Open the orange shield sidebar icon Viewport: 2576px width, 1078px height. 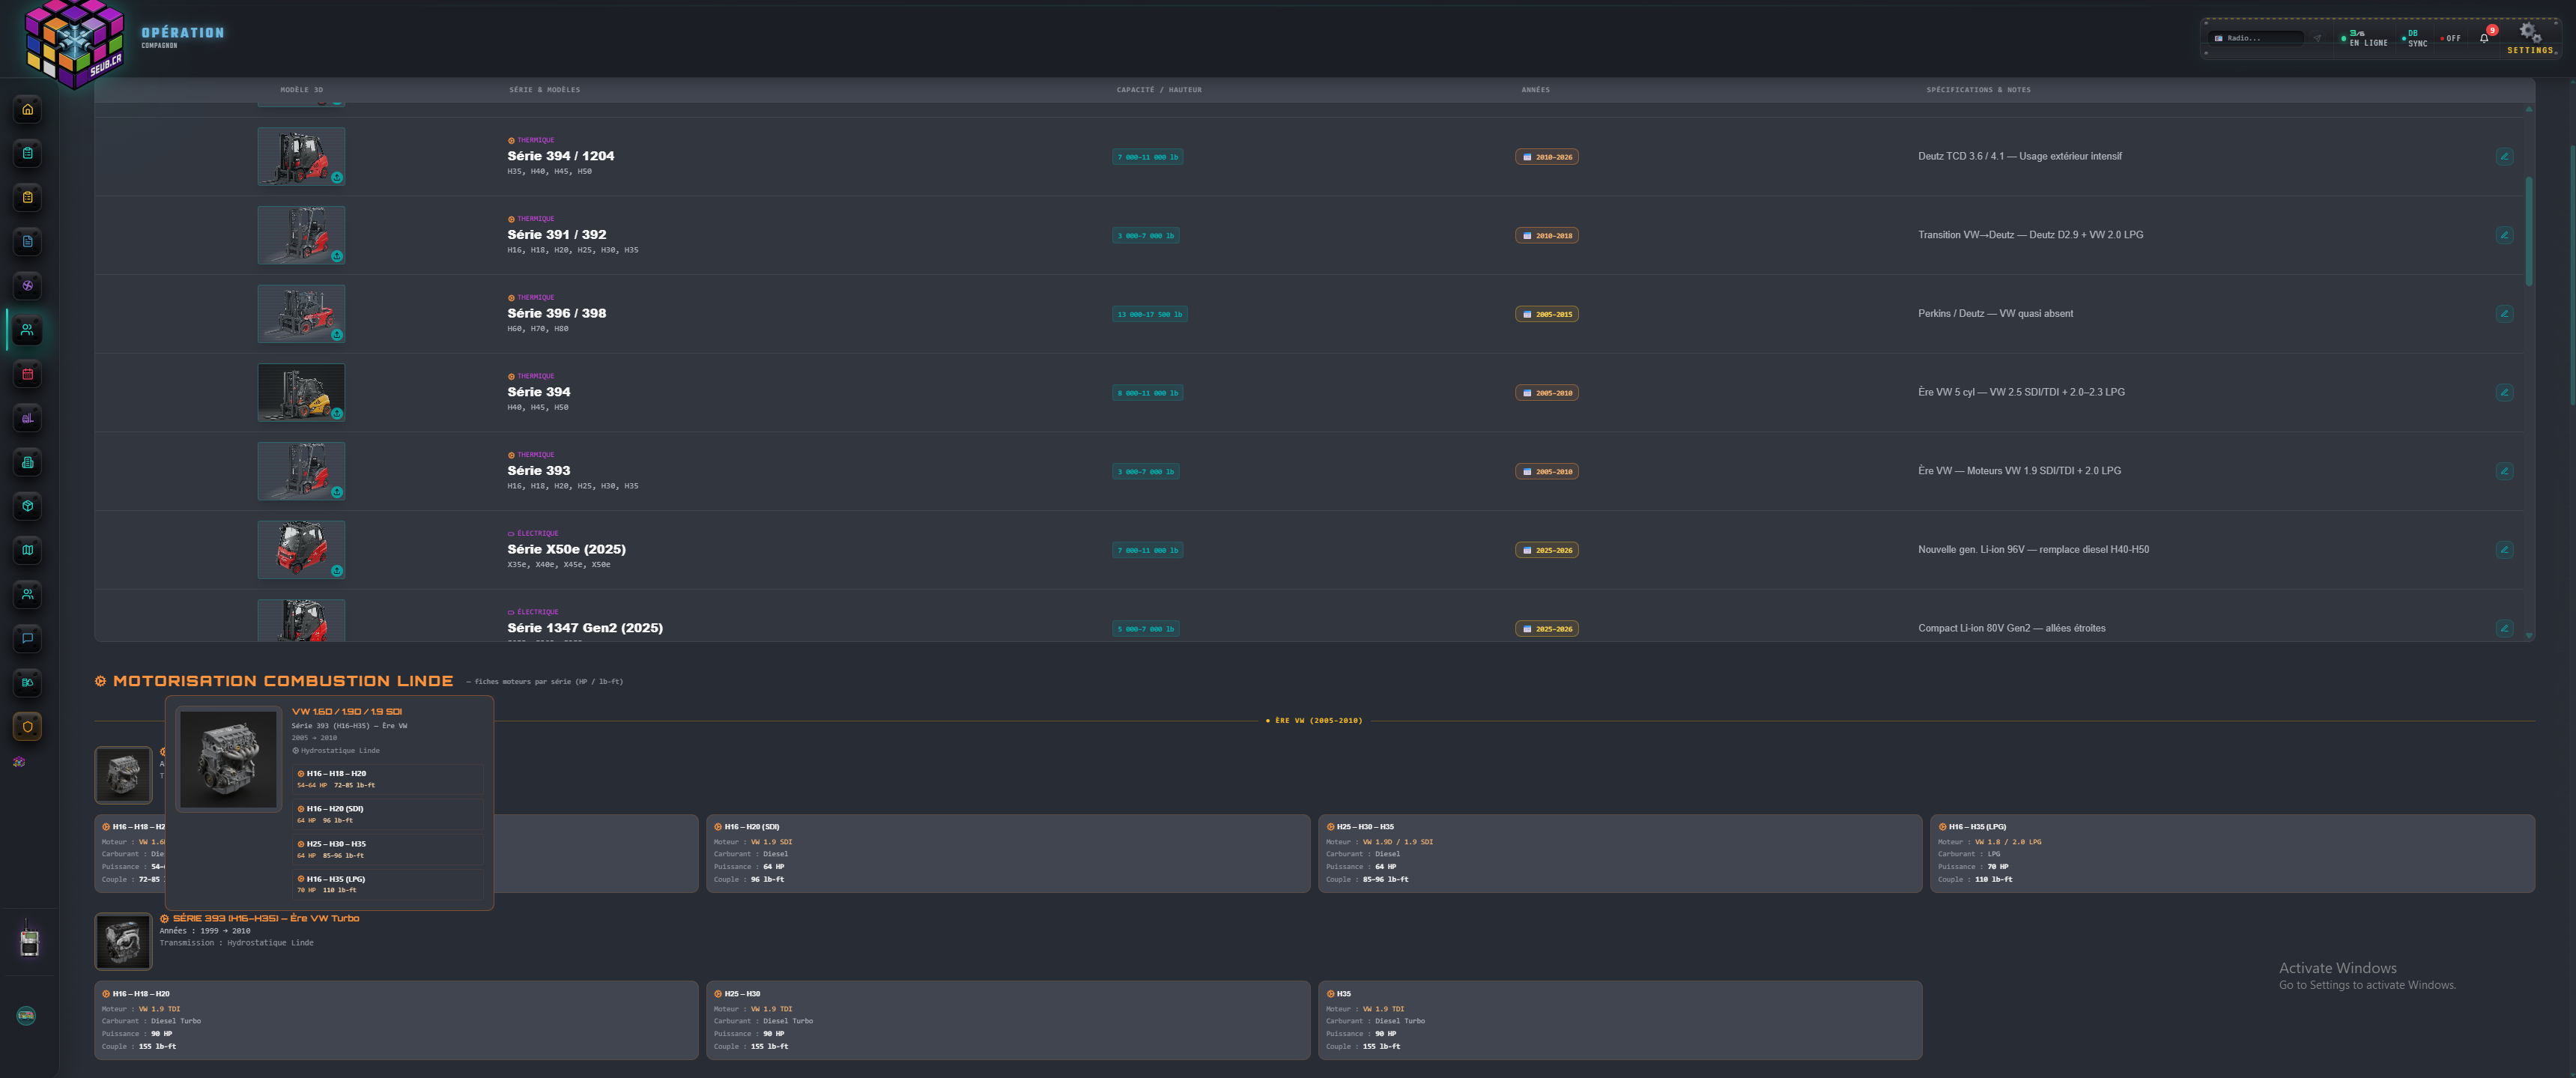point(28,727)
